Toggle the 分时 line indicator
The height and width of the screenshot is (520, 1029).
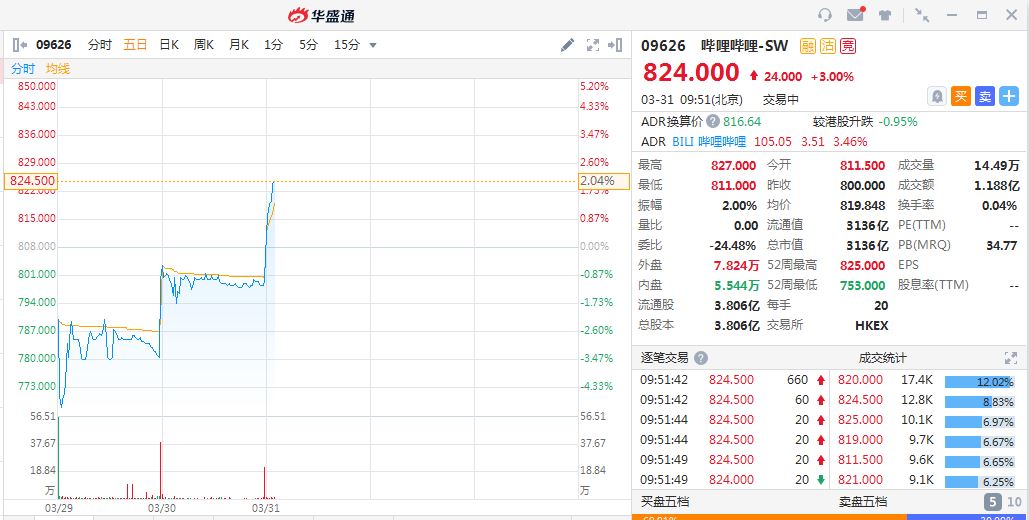(x=23, y=68)
